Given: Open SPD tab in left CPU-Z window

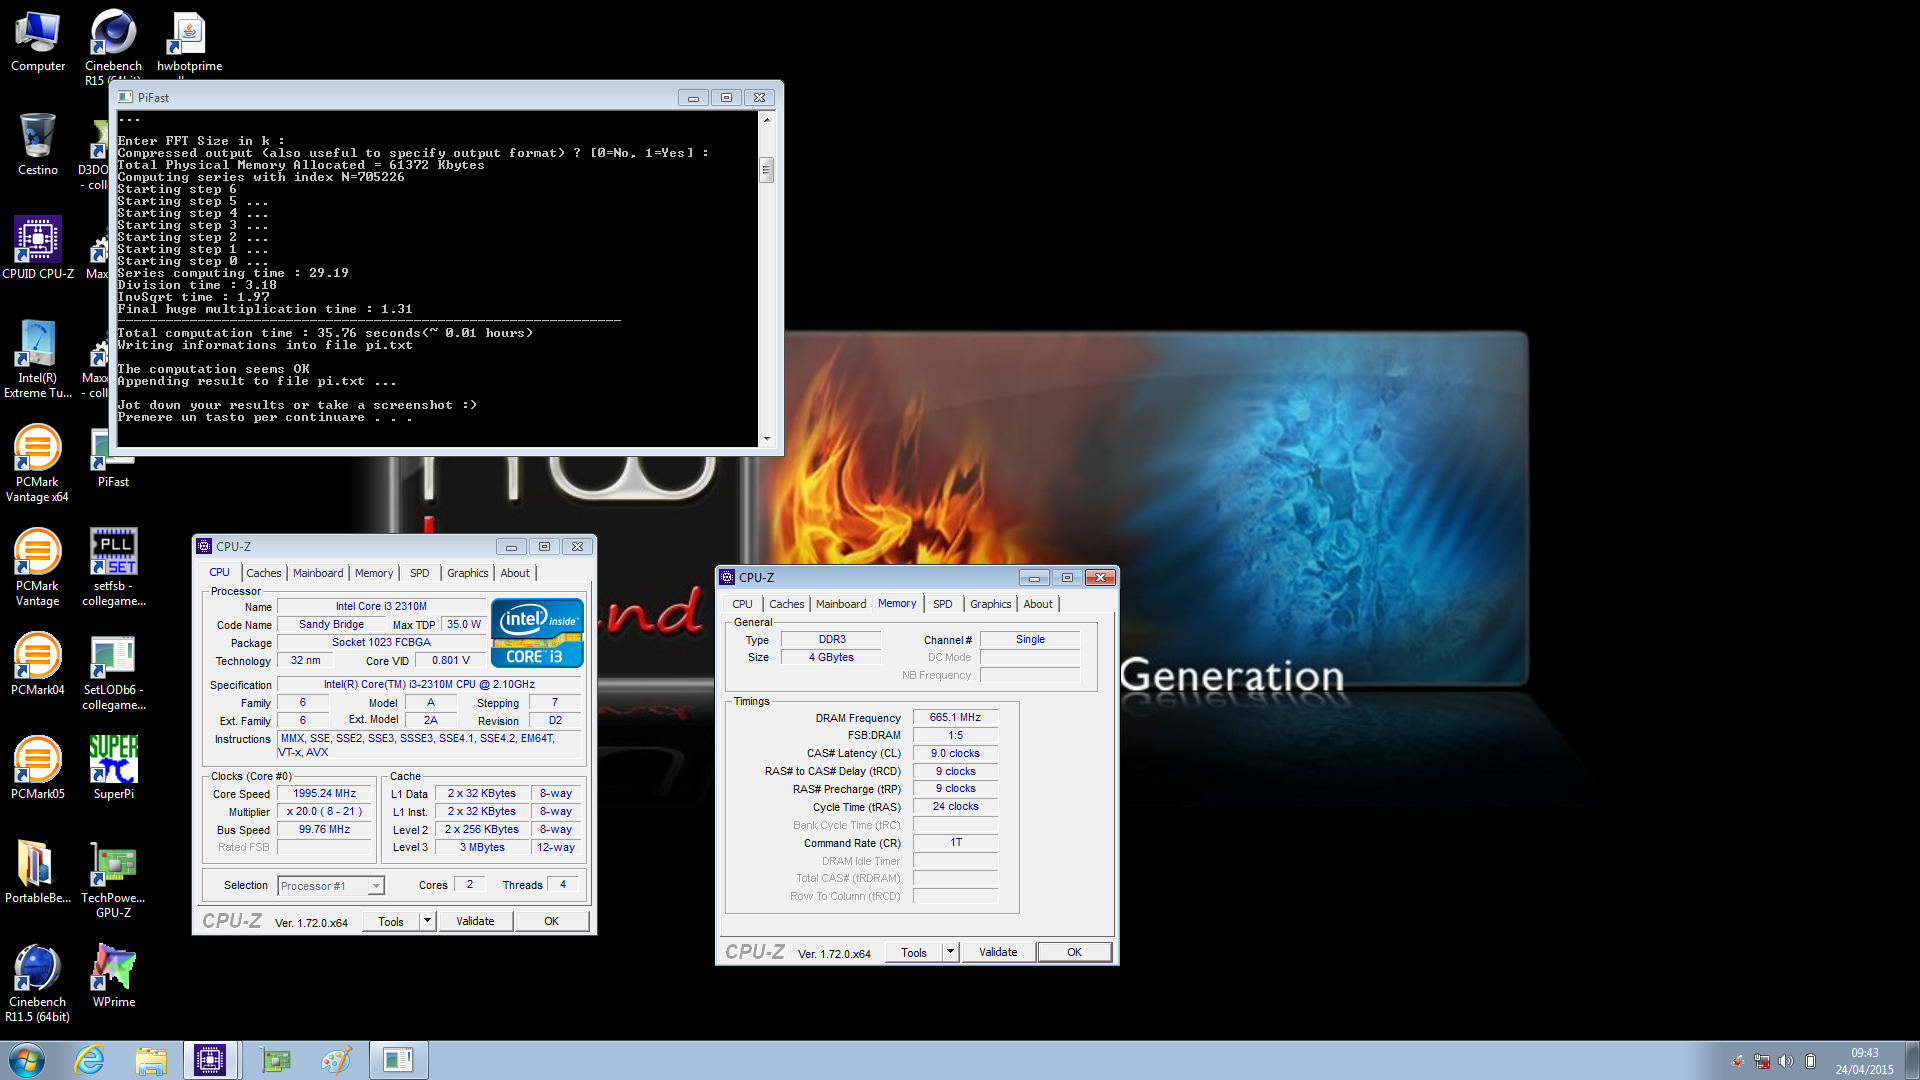Looking at the screenshot, I should click(x=420, y=573).
